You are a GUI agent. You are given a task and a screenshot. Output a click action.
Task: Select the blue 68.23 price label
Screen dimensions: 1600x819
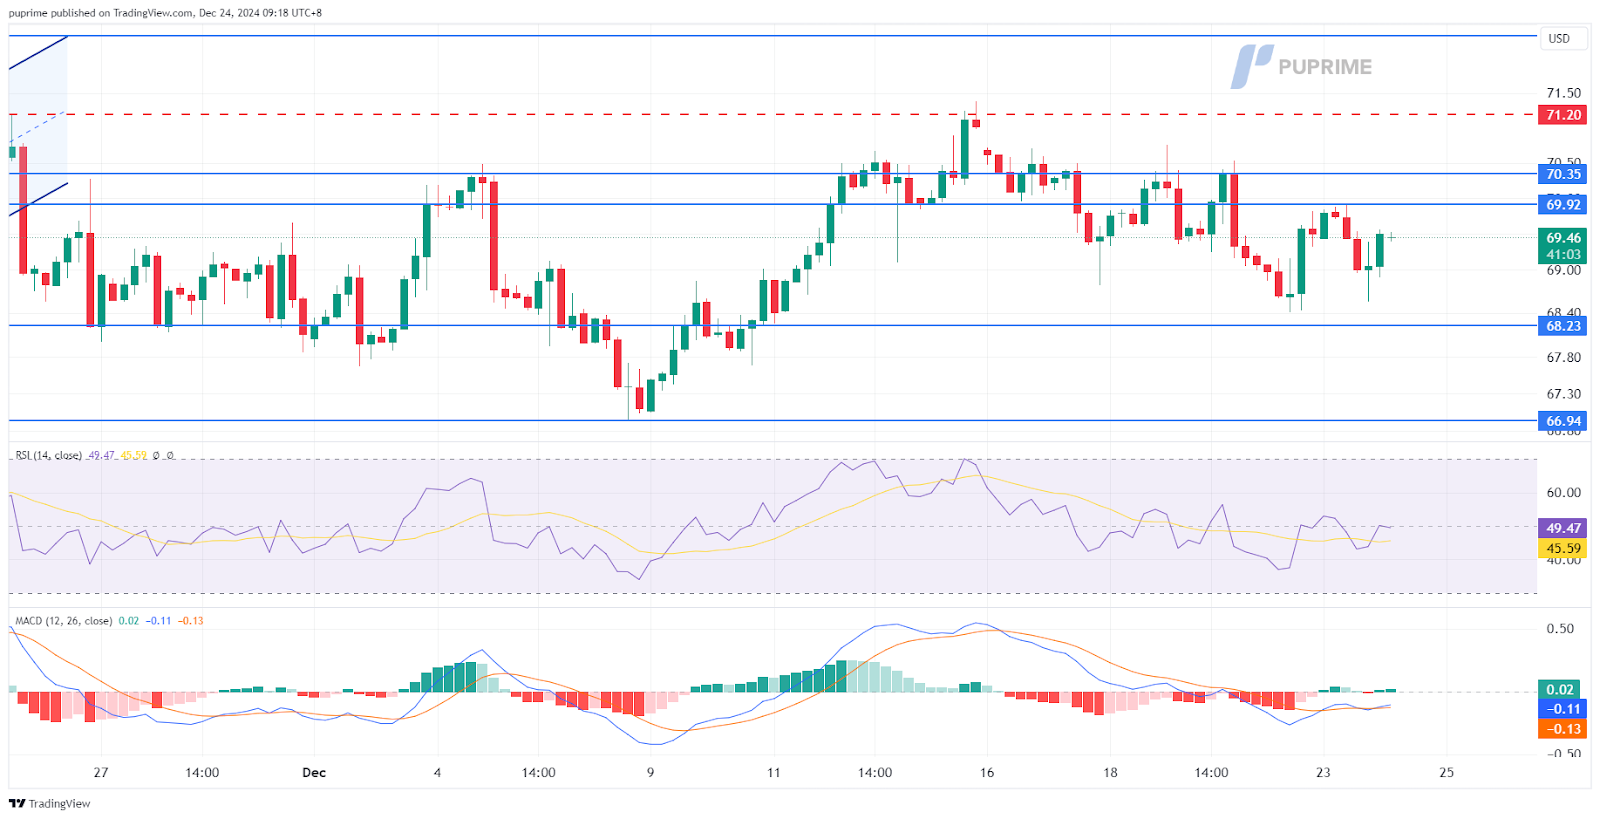[1563, 326]
